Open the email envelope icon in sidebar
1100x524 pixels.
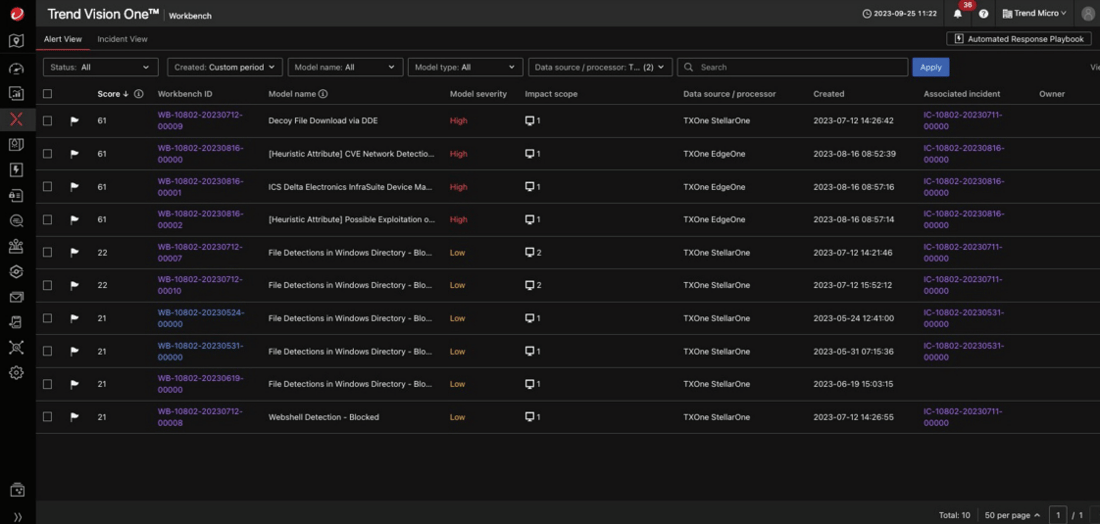click(x=16, y=297)
